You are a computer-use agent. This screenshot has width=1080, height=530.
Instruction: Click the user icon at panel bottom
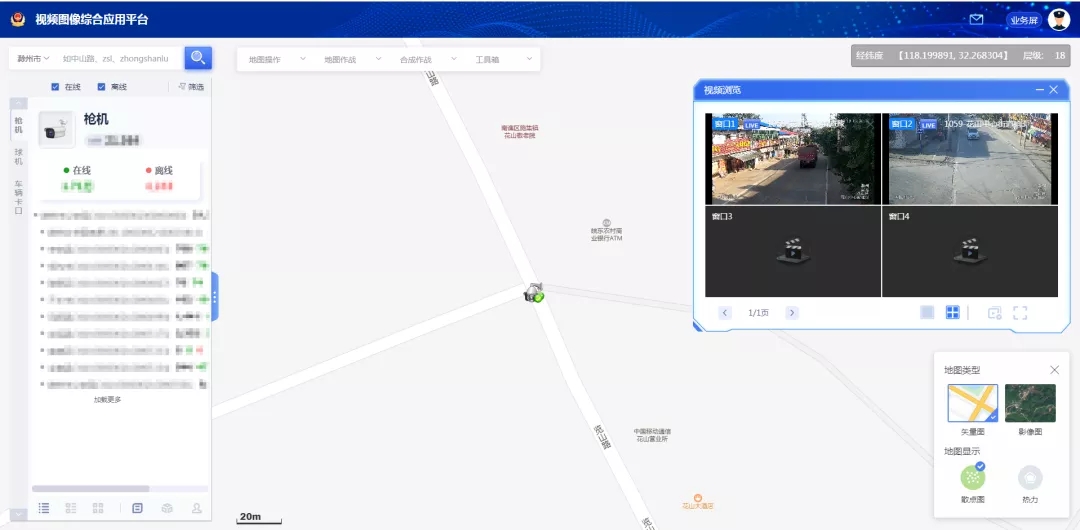click(x=196, y=508)
